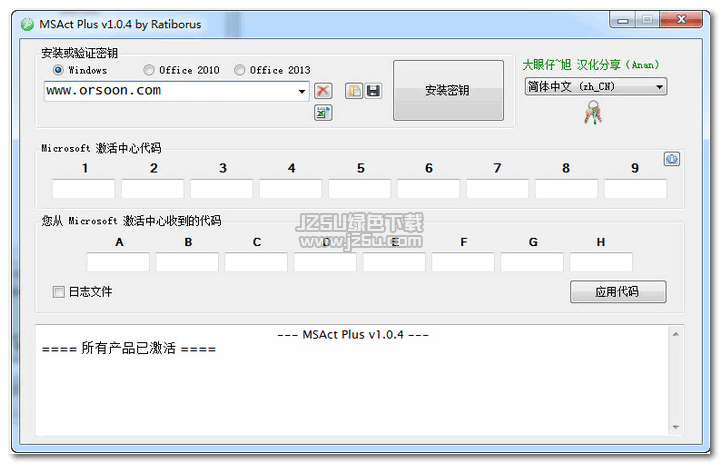Viewport: 721px width, 465px height.
Task: Click the MSAct Plus title bar app icon
Action: point(27,24)
